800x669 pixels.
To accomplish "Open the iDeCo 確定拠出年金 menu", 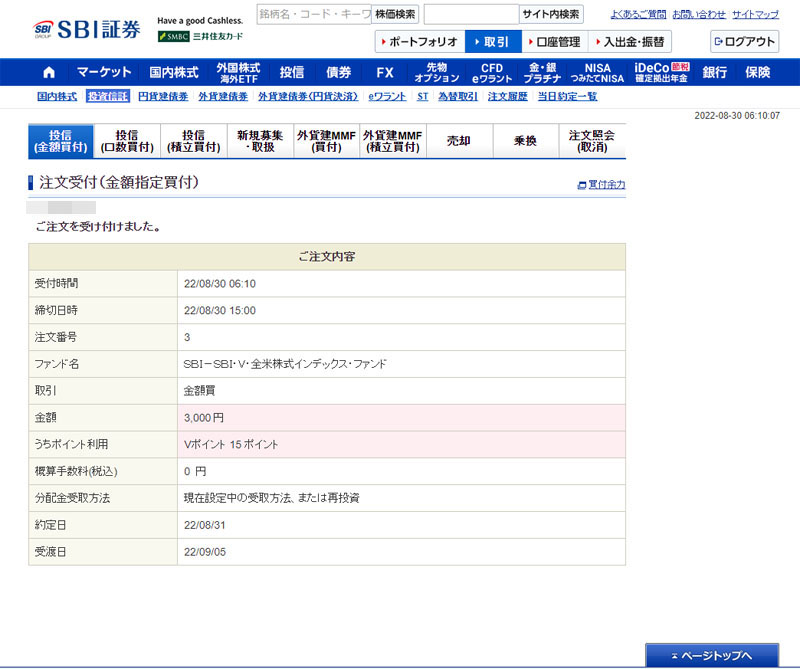I will coord(661,72).
